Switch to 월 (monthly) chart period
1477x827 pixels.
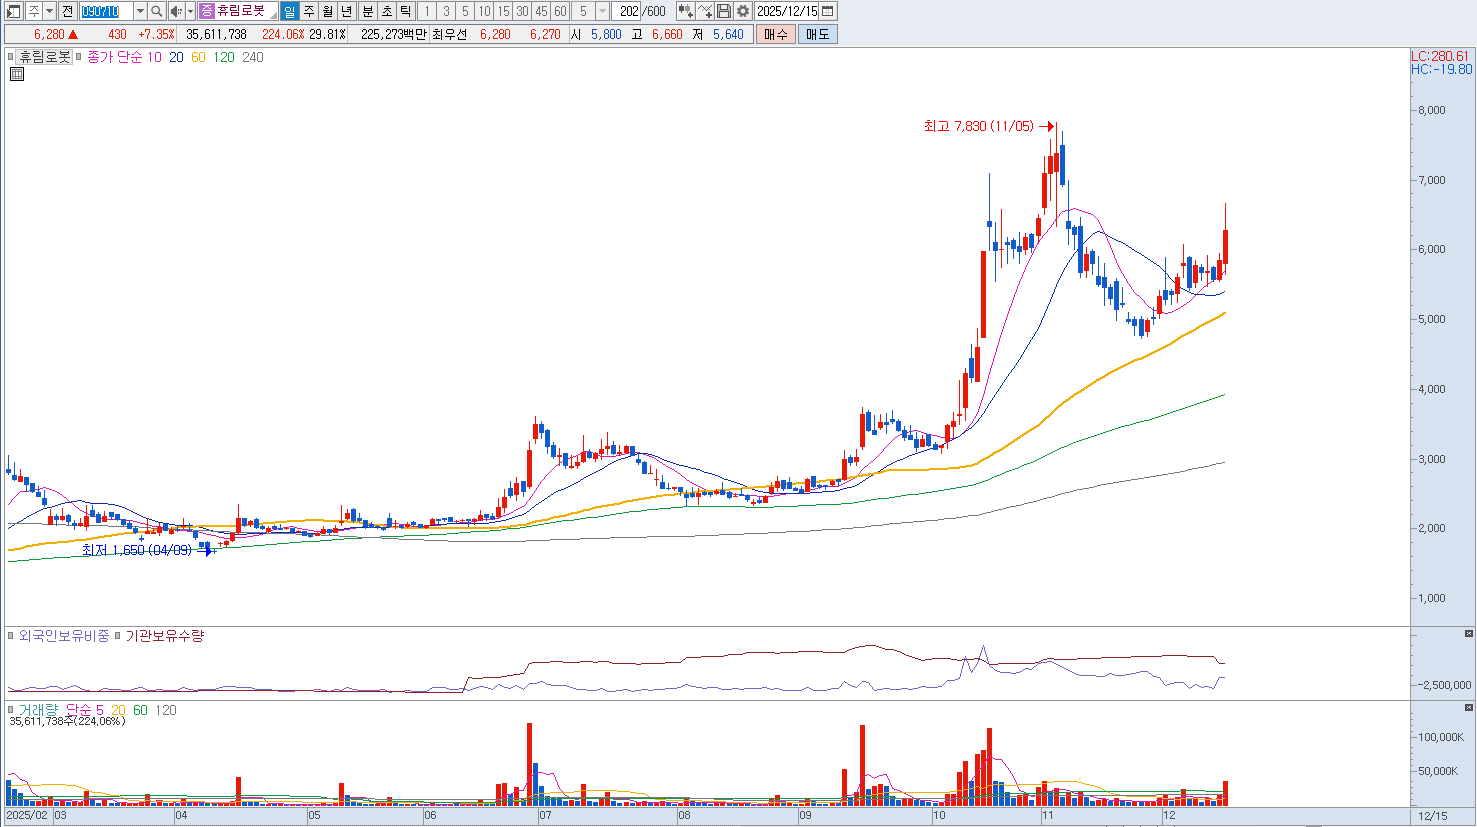(327, 11)
